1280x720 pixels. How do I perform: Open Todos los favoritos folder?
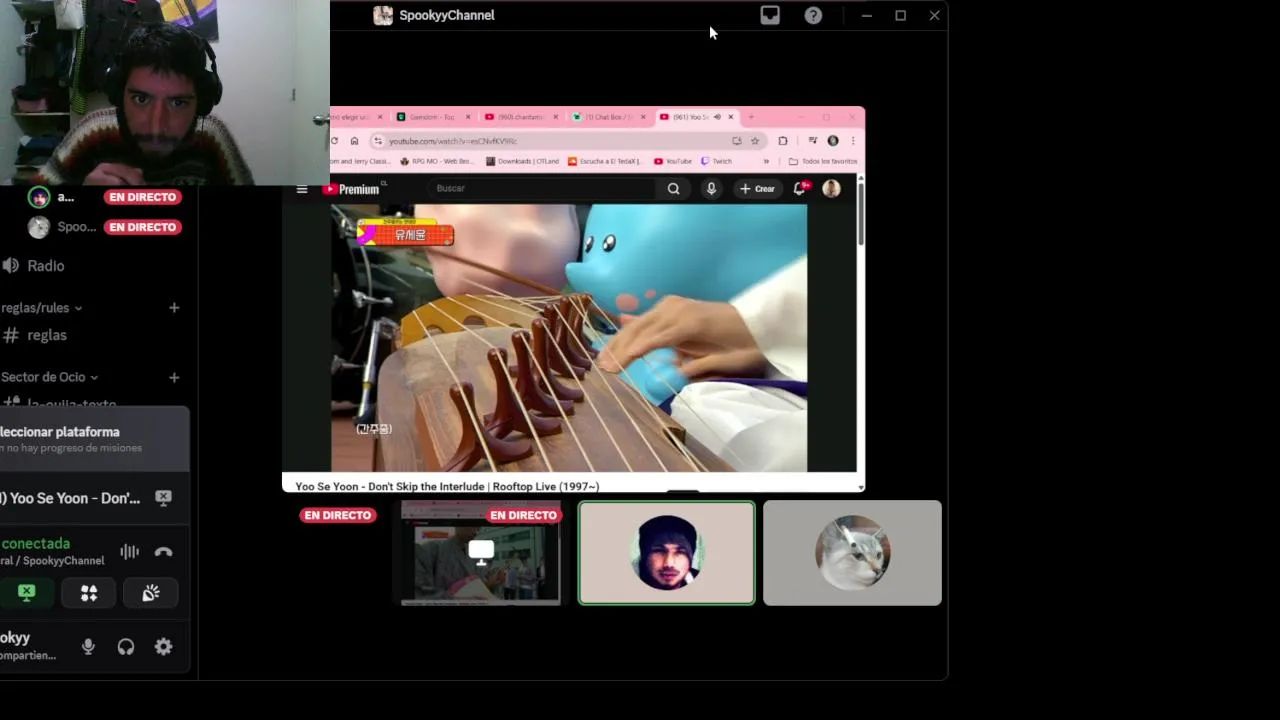[823, 161]
